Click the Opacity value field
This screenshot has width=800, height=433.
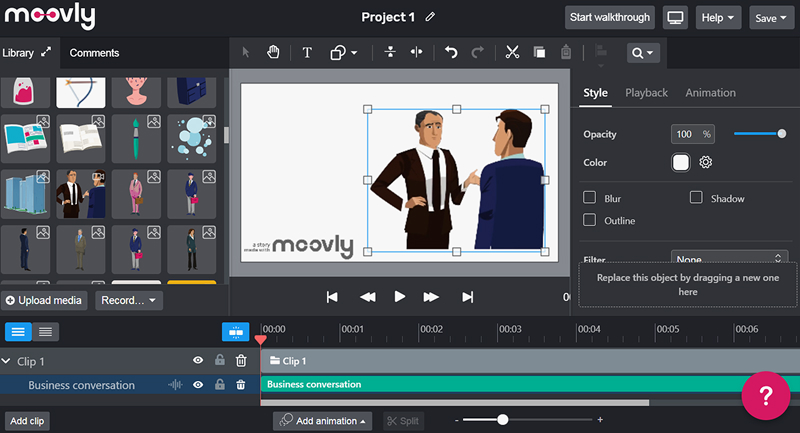tap(692, 134)
